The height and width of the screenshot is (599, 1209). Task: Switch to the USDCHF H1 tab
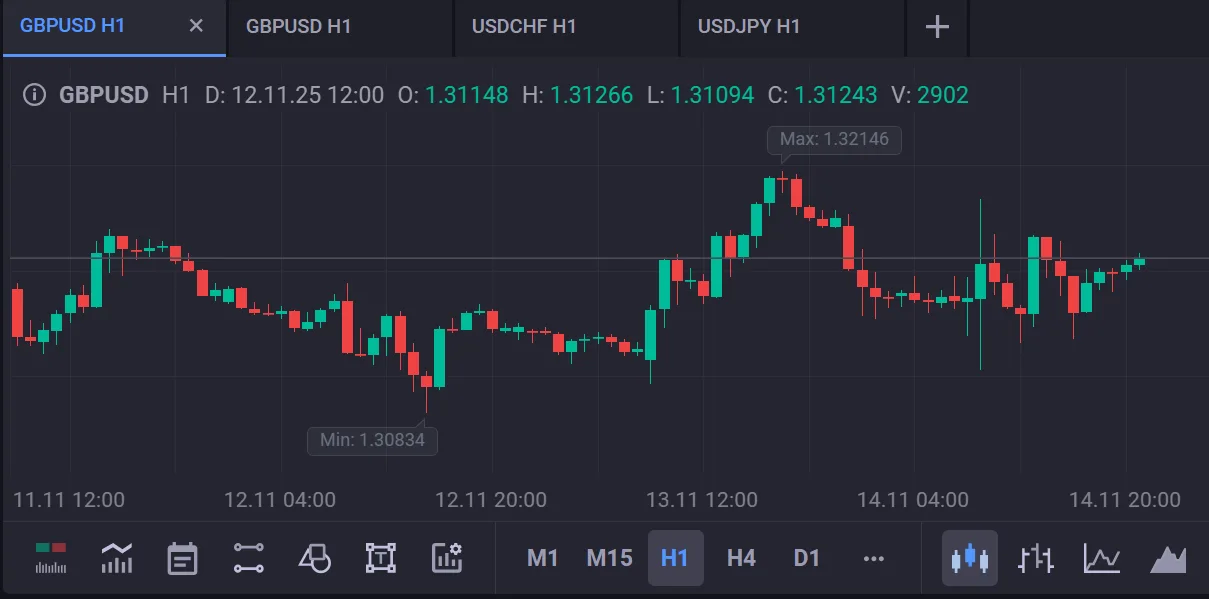pos(524,27)
